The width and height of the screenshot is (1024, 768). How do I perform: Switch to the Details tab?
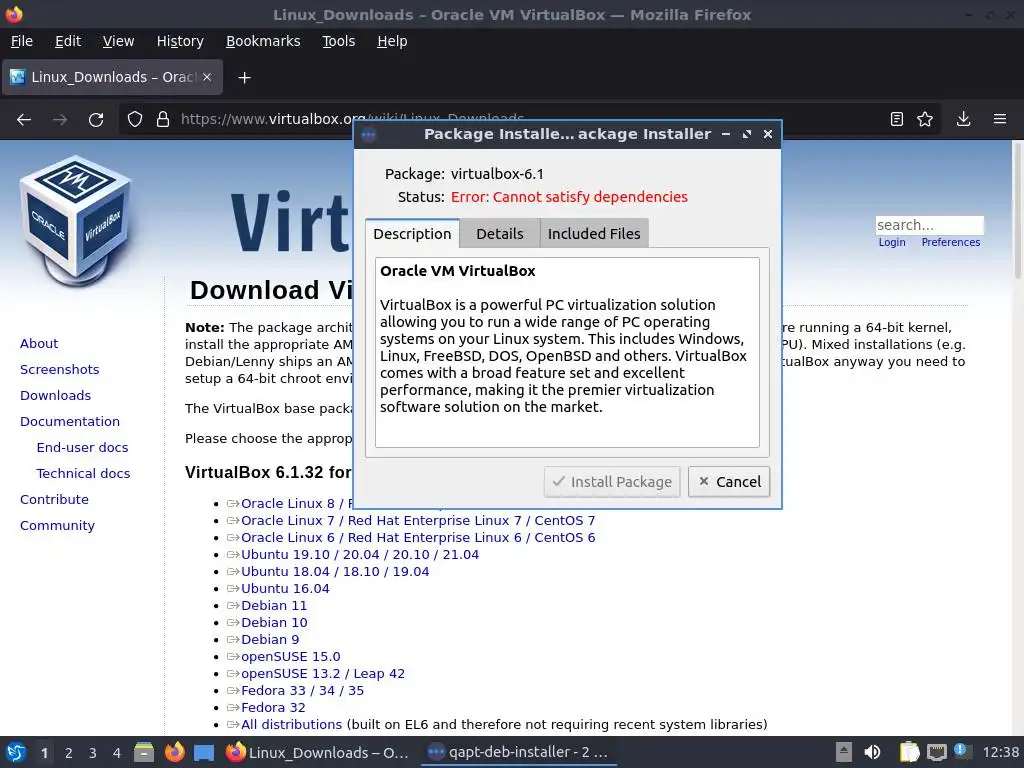click(500, 234)
